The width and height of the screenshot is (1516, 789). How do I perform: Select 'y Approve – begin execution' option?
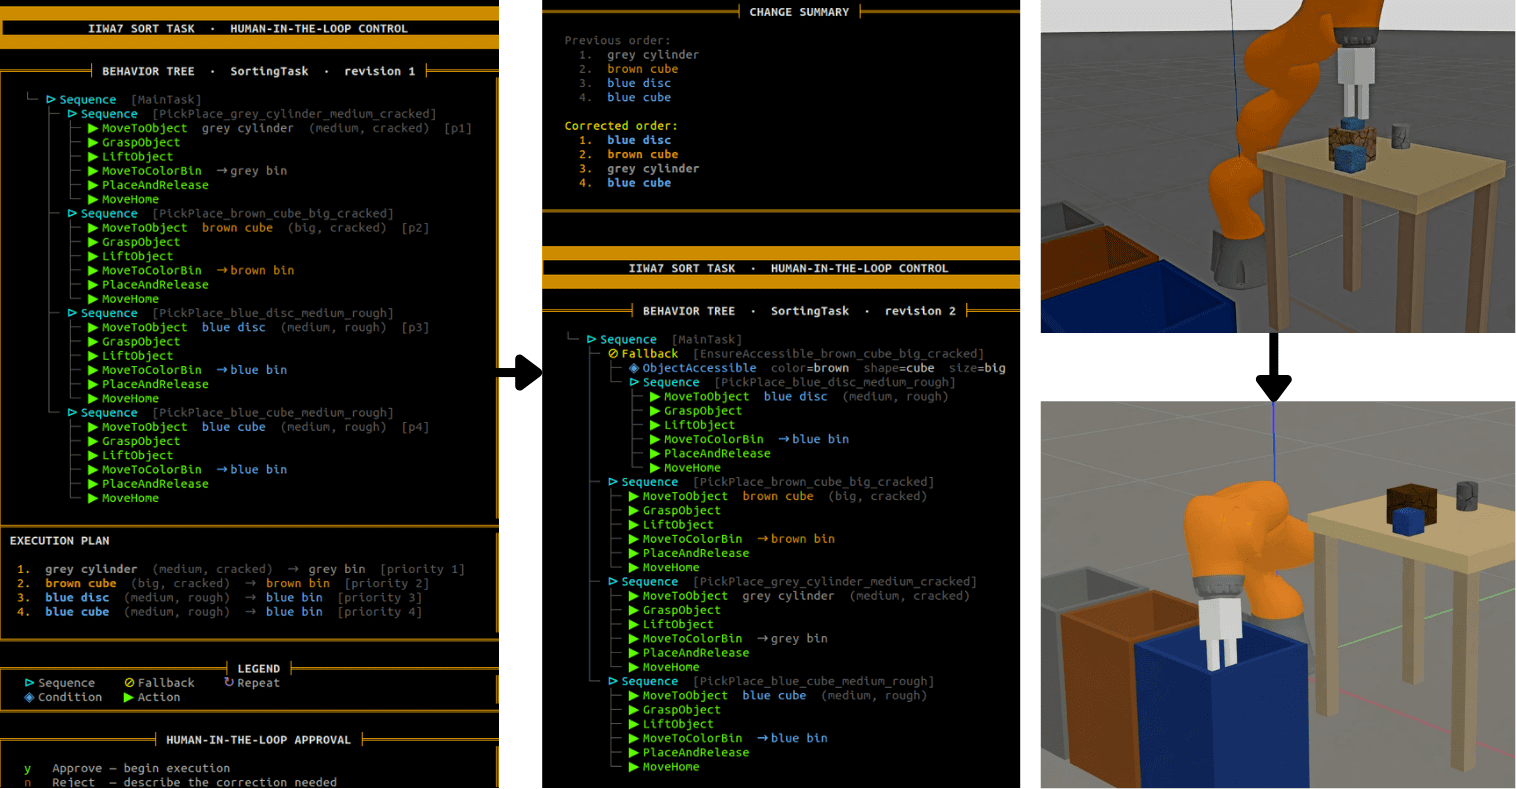click(127, 768)
